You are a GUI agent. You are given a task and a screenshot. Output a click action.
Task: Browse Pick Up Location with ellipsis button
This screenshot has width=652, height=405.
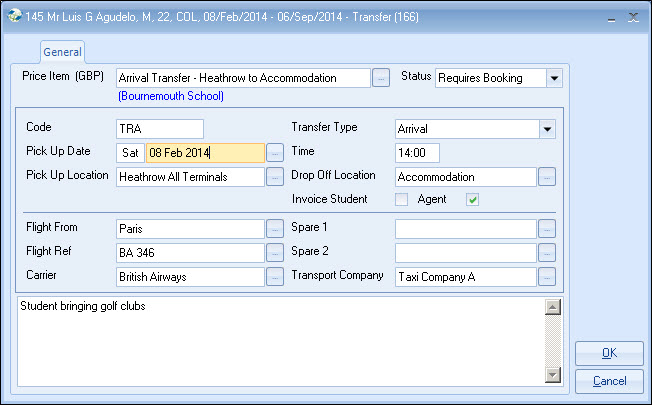coord(275,177)
